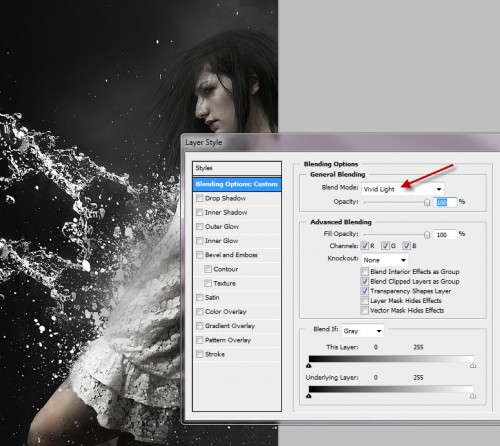Viewport: 500px width, 446px height.
Task: Select the Styles header in the list
Action: tap(237, 168)
